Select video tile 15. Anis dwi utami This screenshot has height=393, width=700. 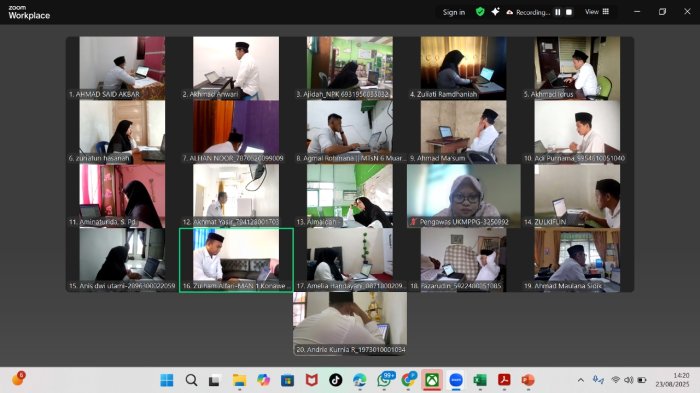[x=122, y=259]
